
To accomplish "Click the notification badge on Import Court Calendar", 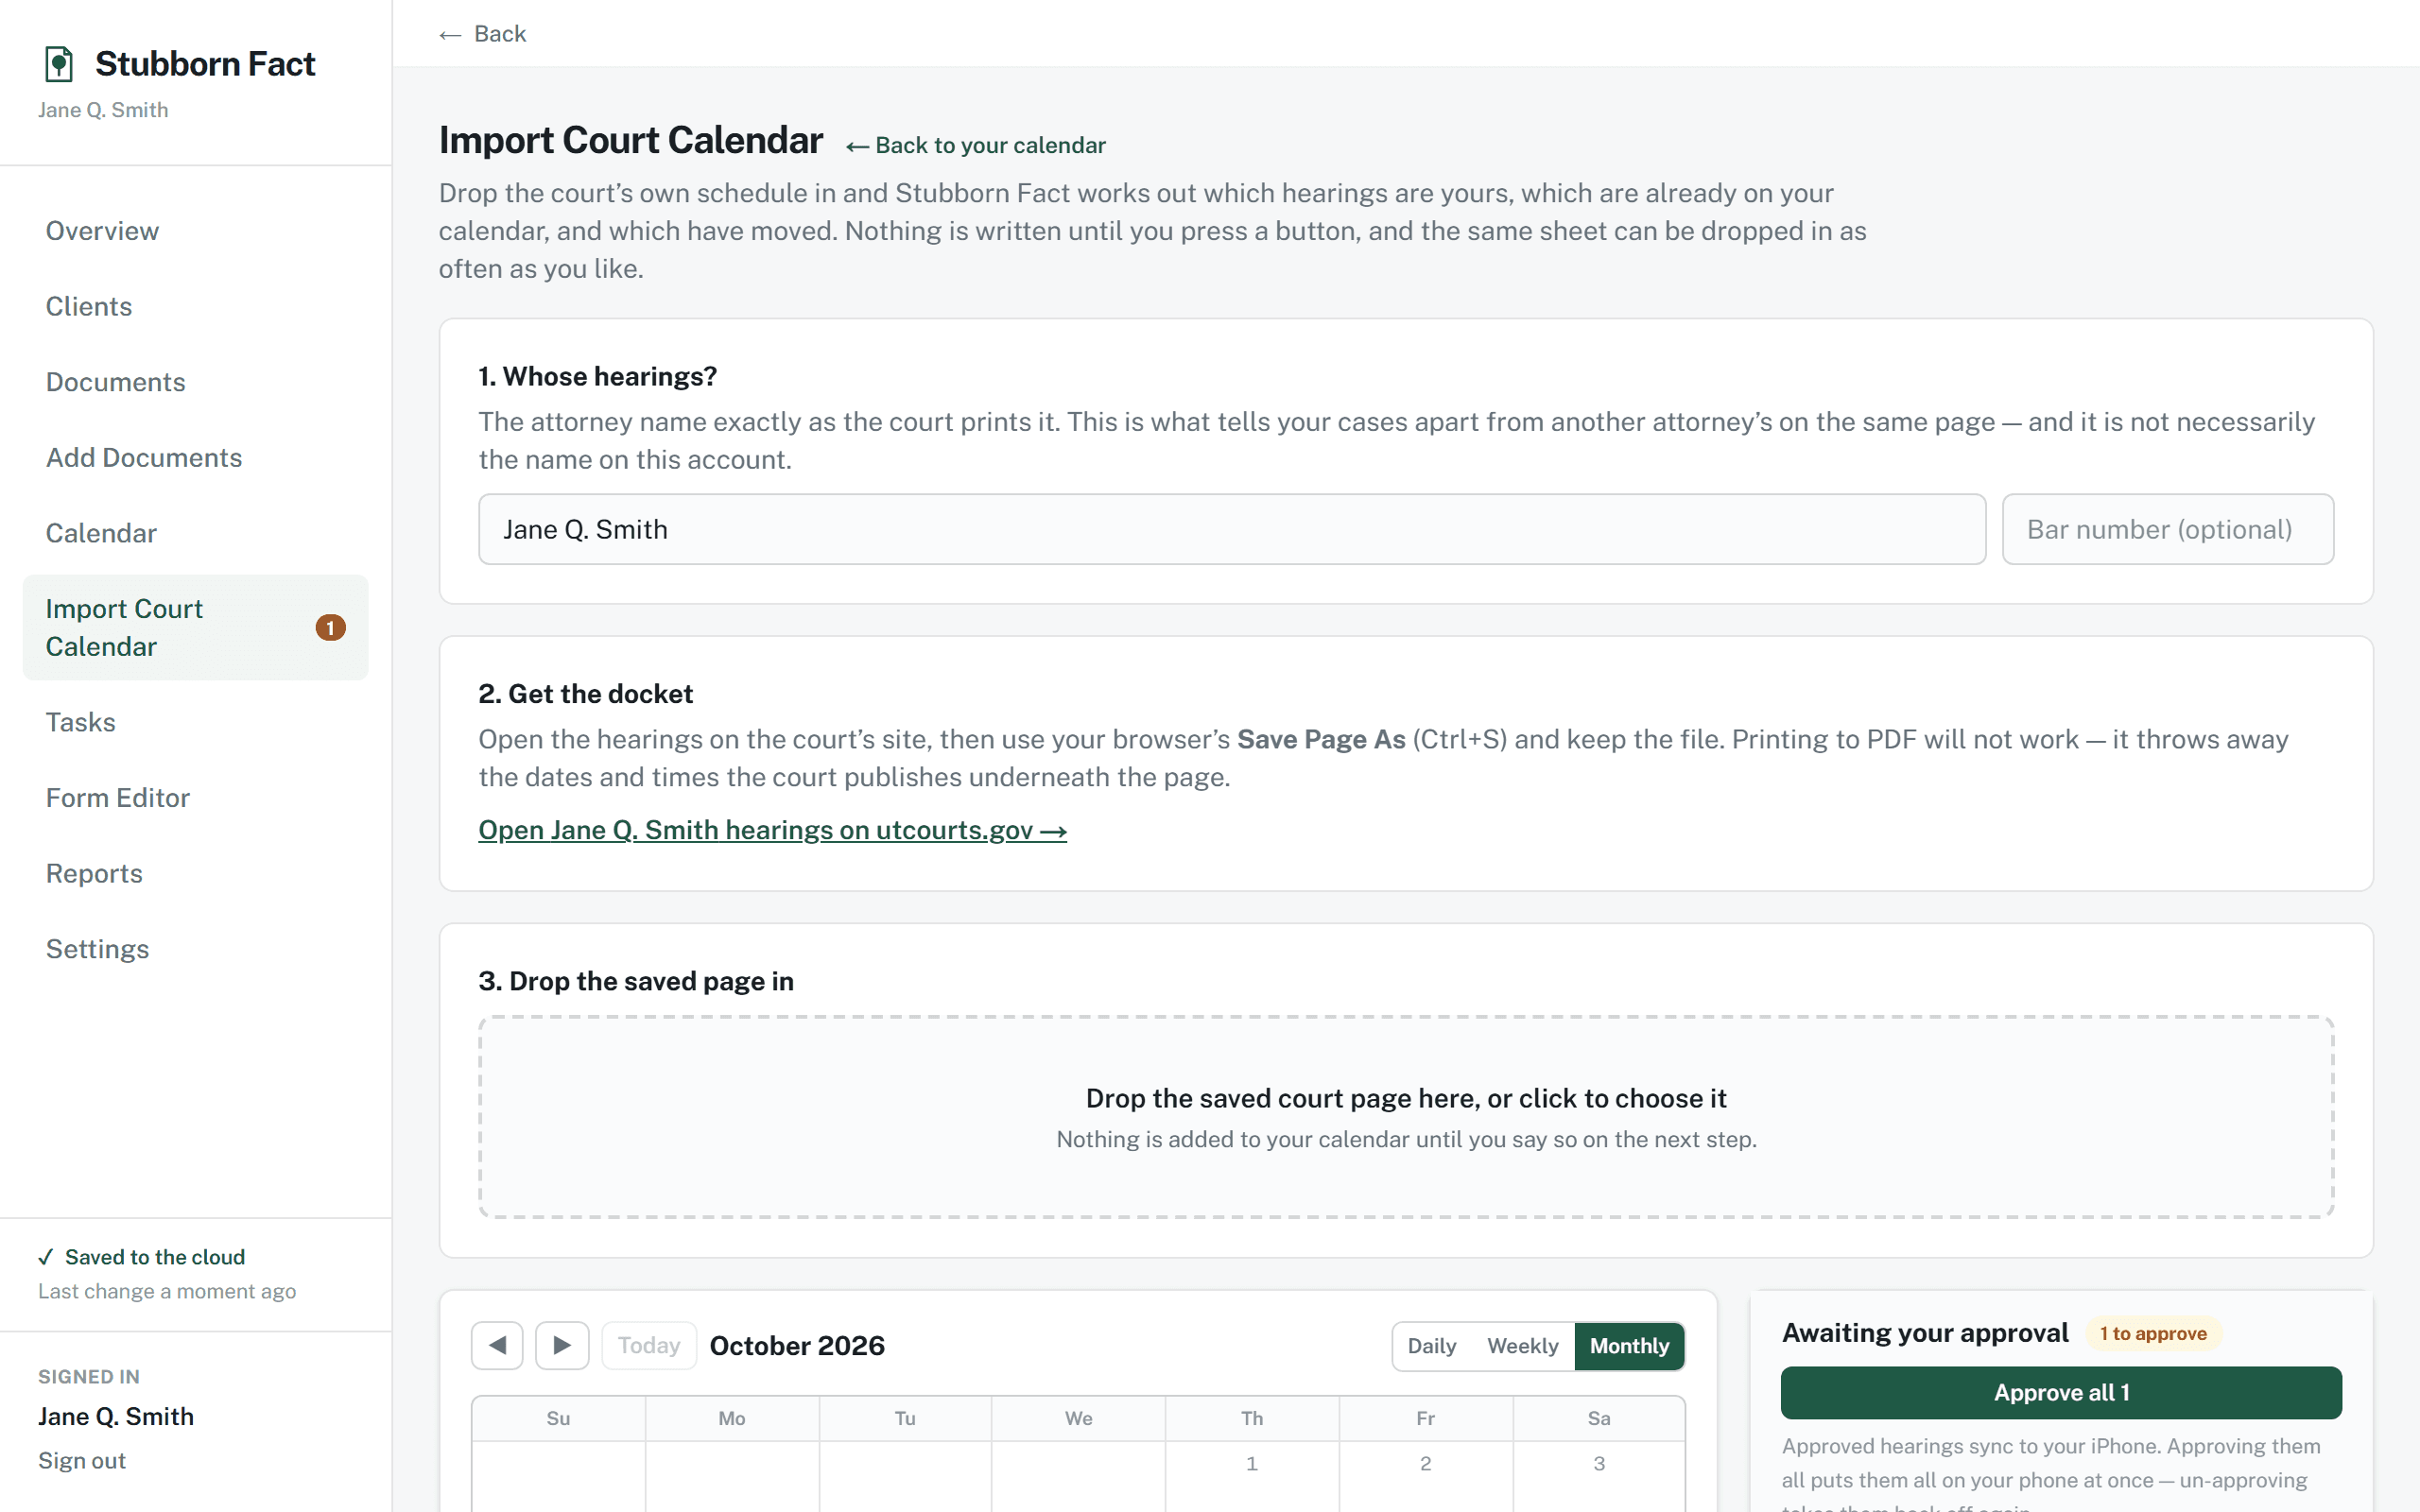I will click(x=330, y=627).
